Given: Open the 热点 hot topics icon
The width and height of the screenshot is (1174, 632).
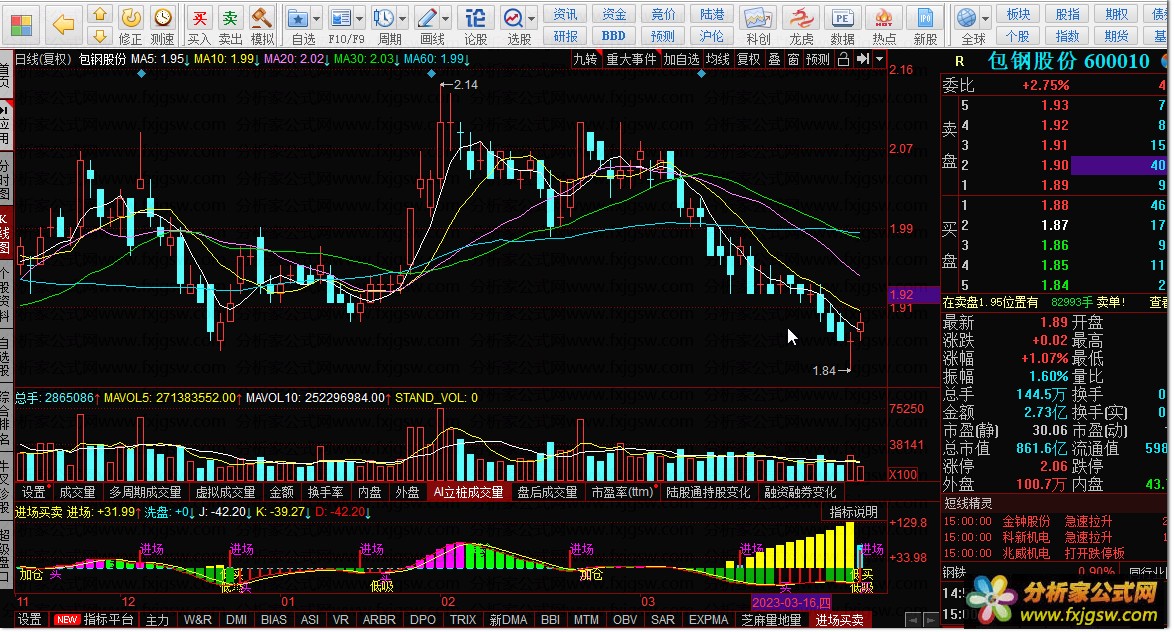Looking at the screenshot, I should pos(883,25).
